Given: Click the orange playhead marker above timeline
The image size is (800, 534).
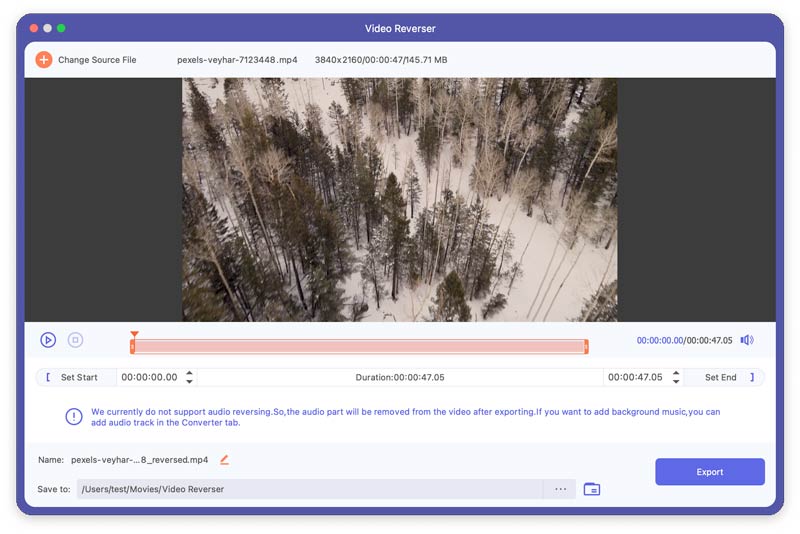Looking at the screenshot, I should [x=134, y=335].
